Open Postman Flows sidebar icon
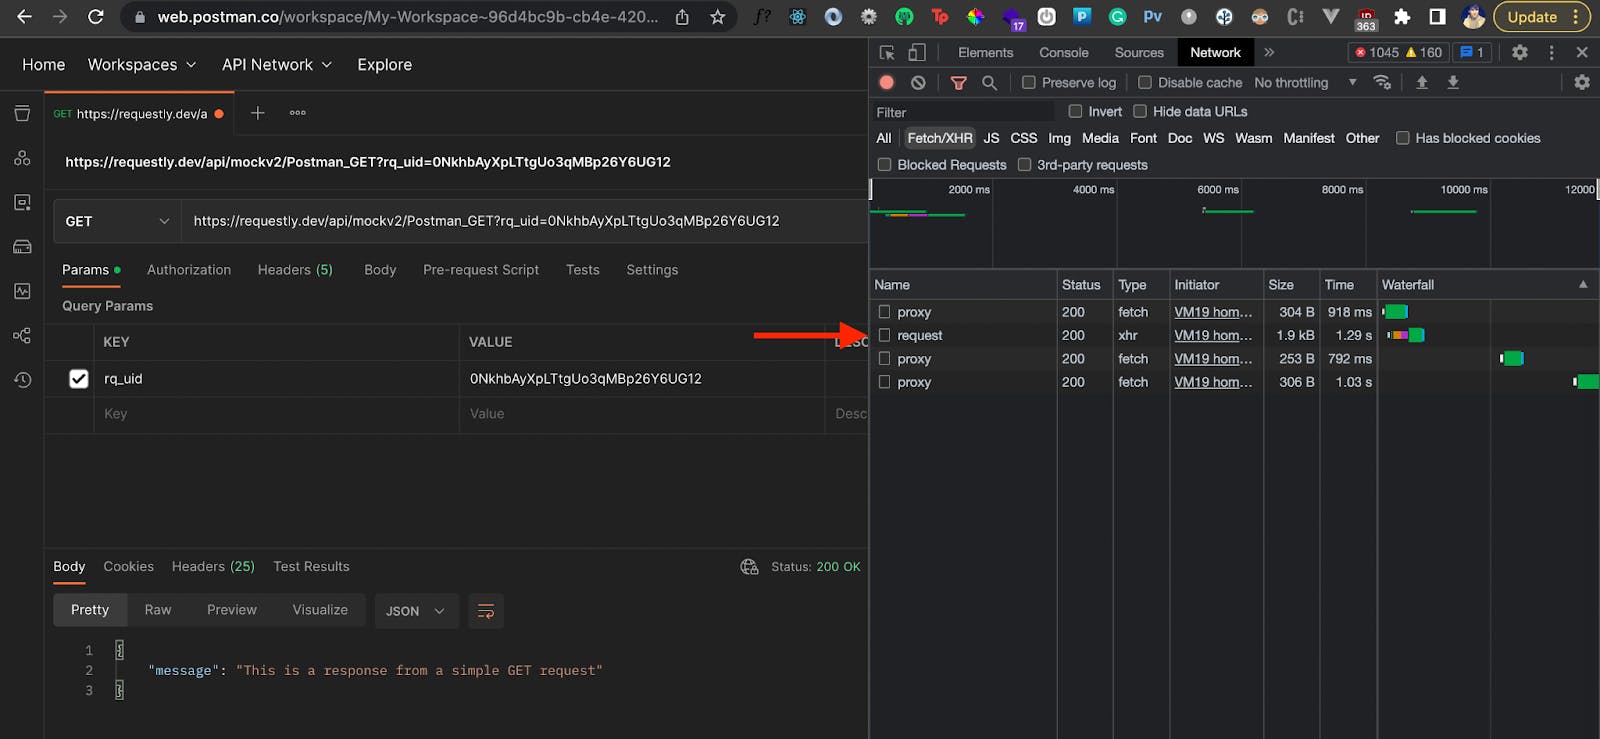This screenshot has width=1600, height=739. (22, 335)
